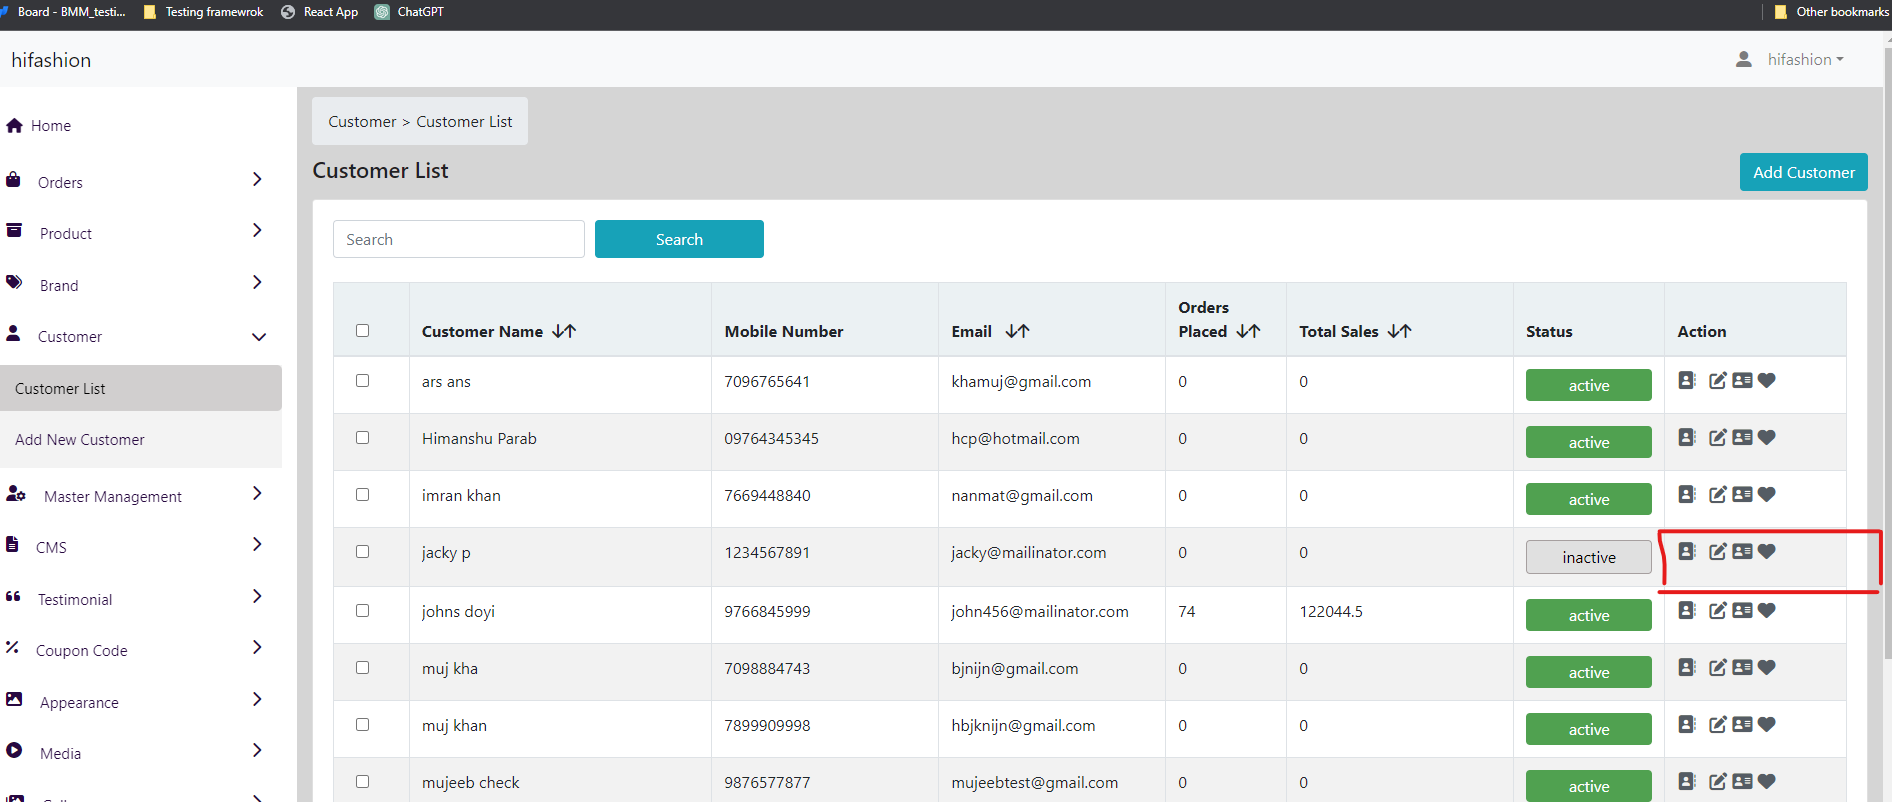
Task: Click the edit icon for mujeeb check
Action: pos(1717,782)
